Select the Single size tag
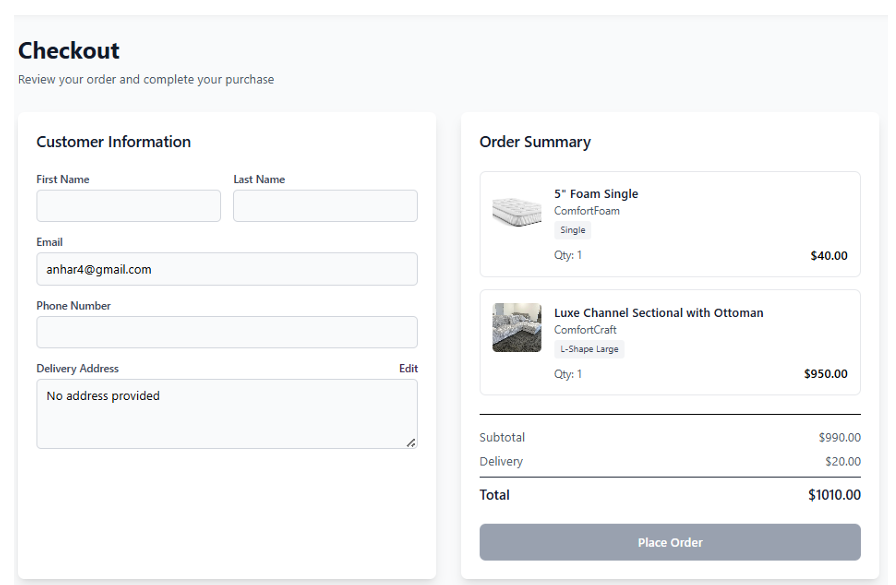 pos(573,230)
